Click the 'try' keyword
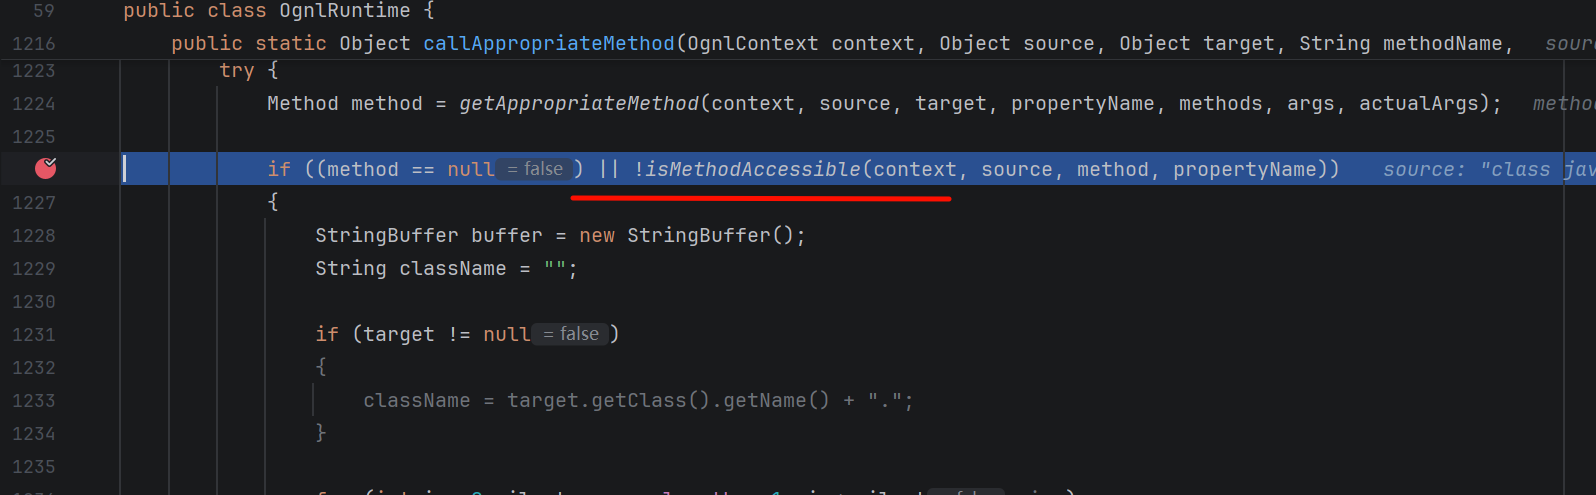1596x495 pixels. tap(237, 70)
